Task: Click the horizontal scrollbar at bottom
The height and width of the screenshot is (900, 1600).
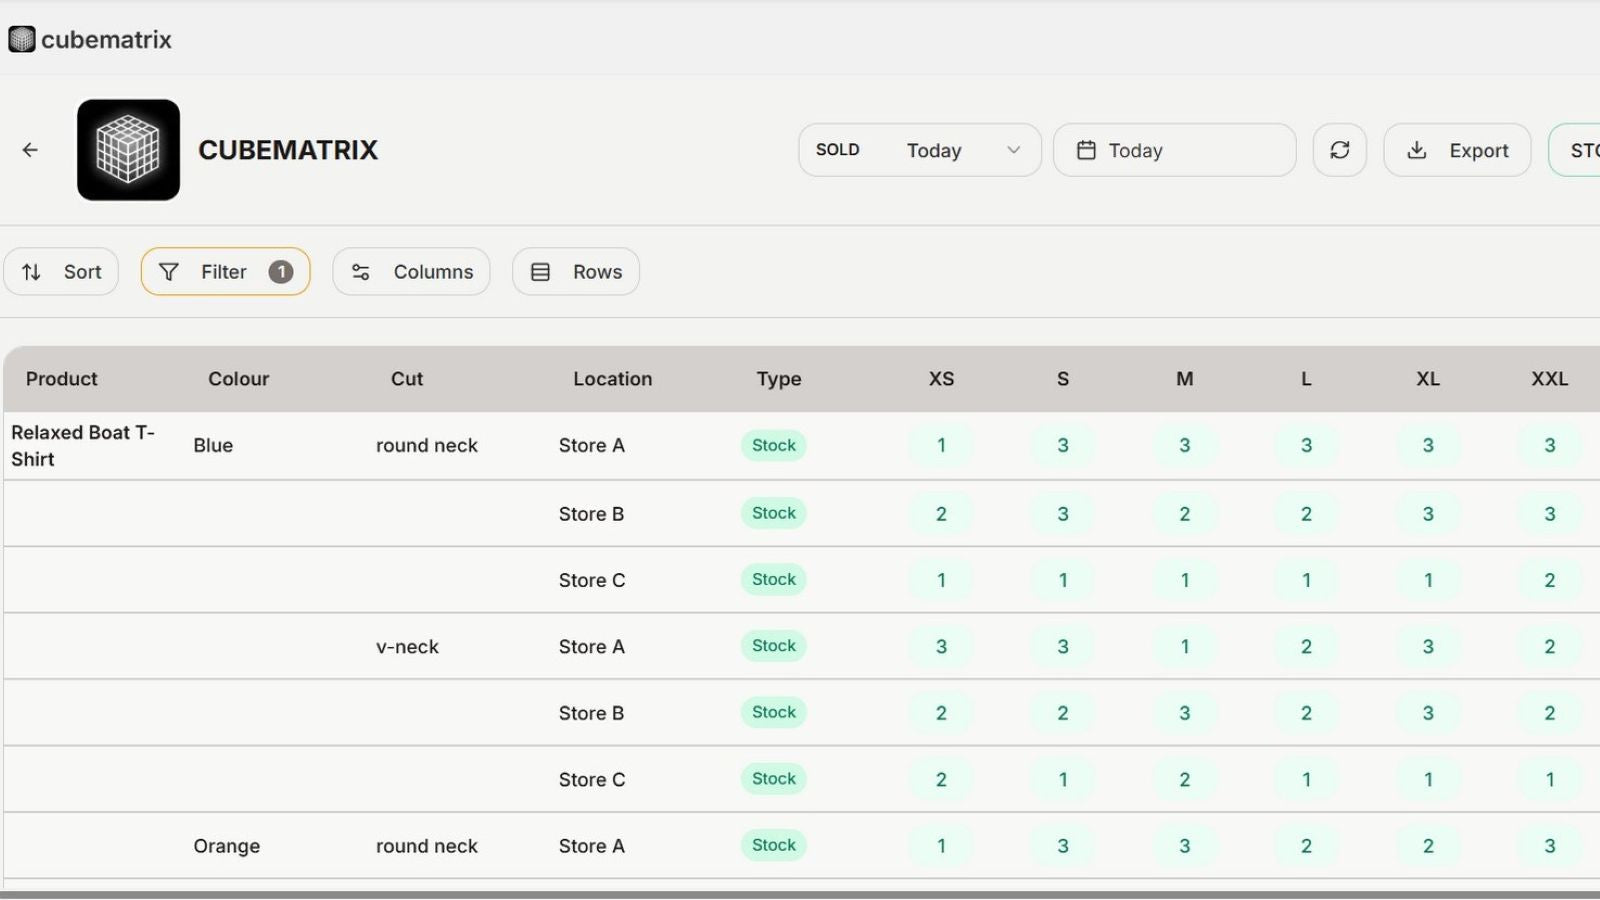Action: [x=800, y=895]
